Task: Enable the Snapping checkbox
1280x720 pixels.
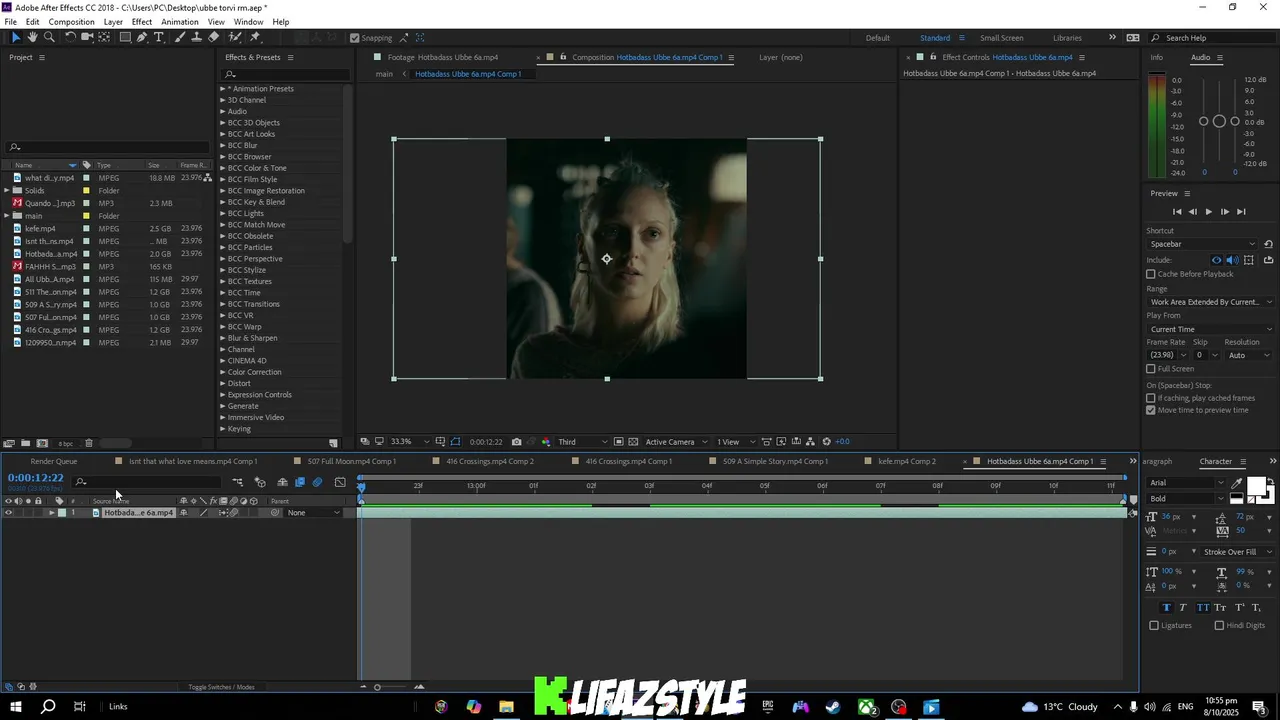Action: pyautogui.click(x=354, y=38)
